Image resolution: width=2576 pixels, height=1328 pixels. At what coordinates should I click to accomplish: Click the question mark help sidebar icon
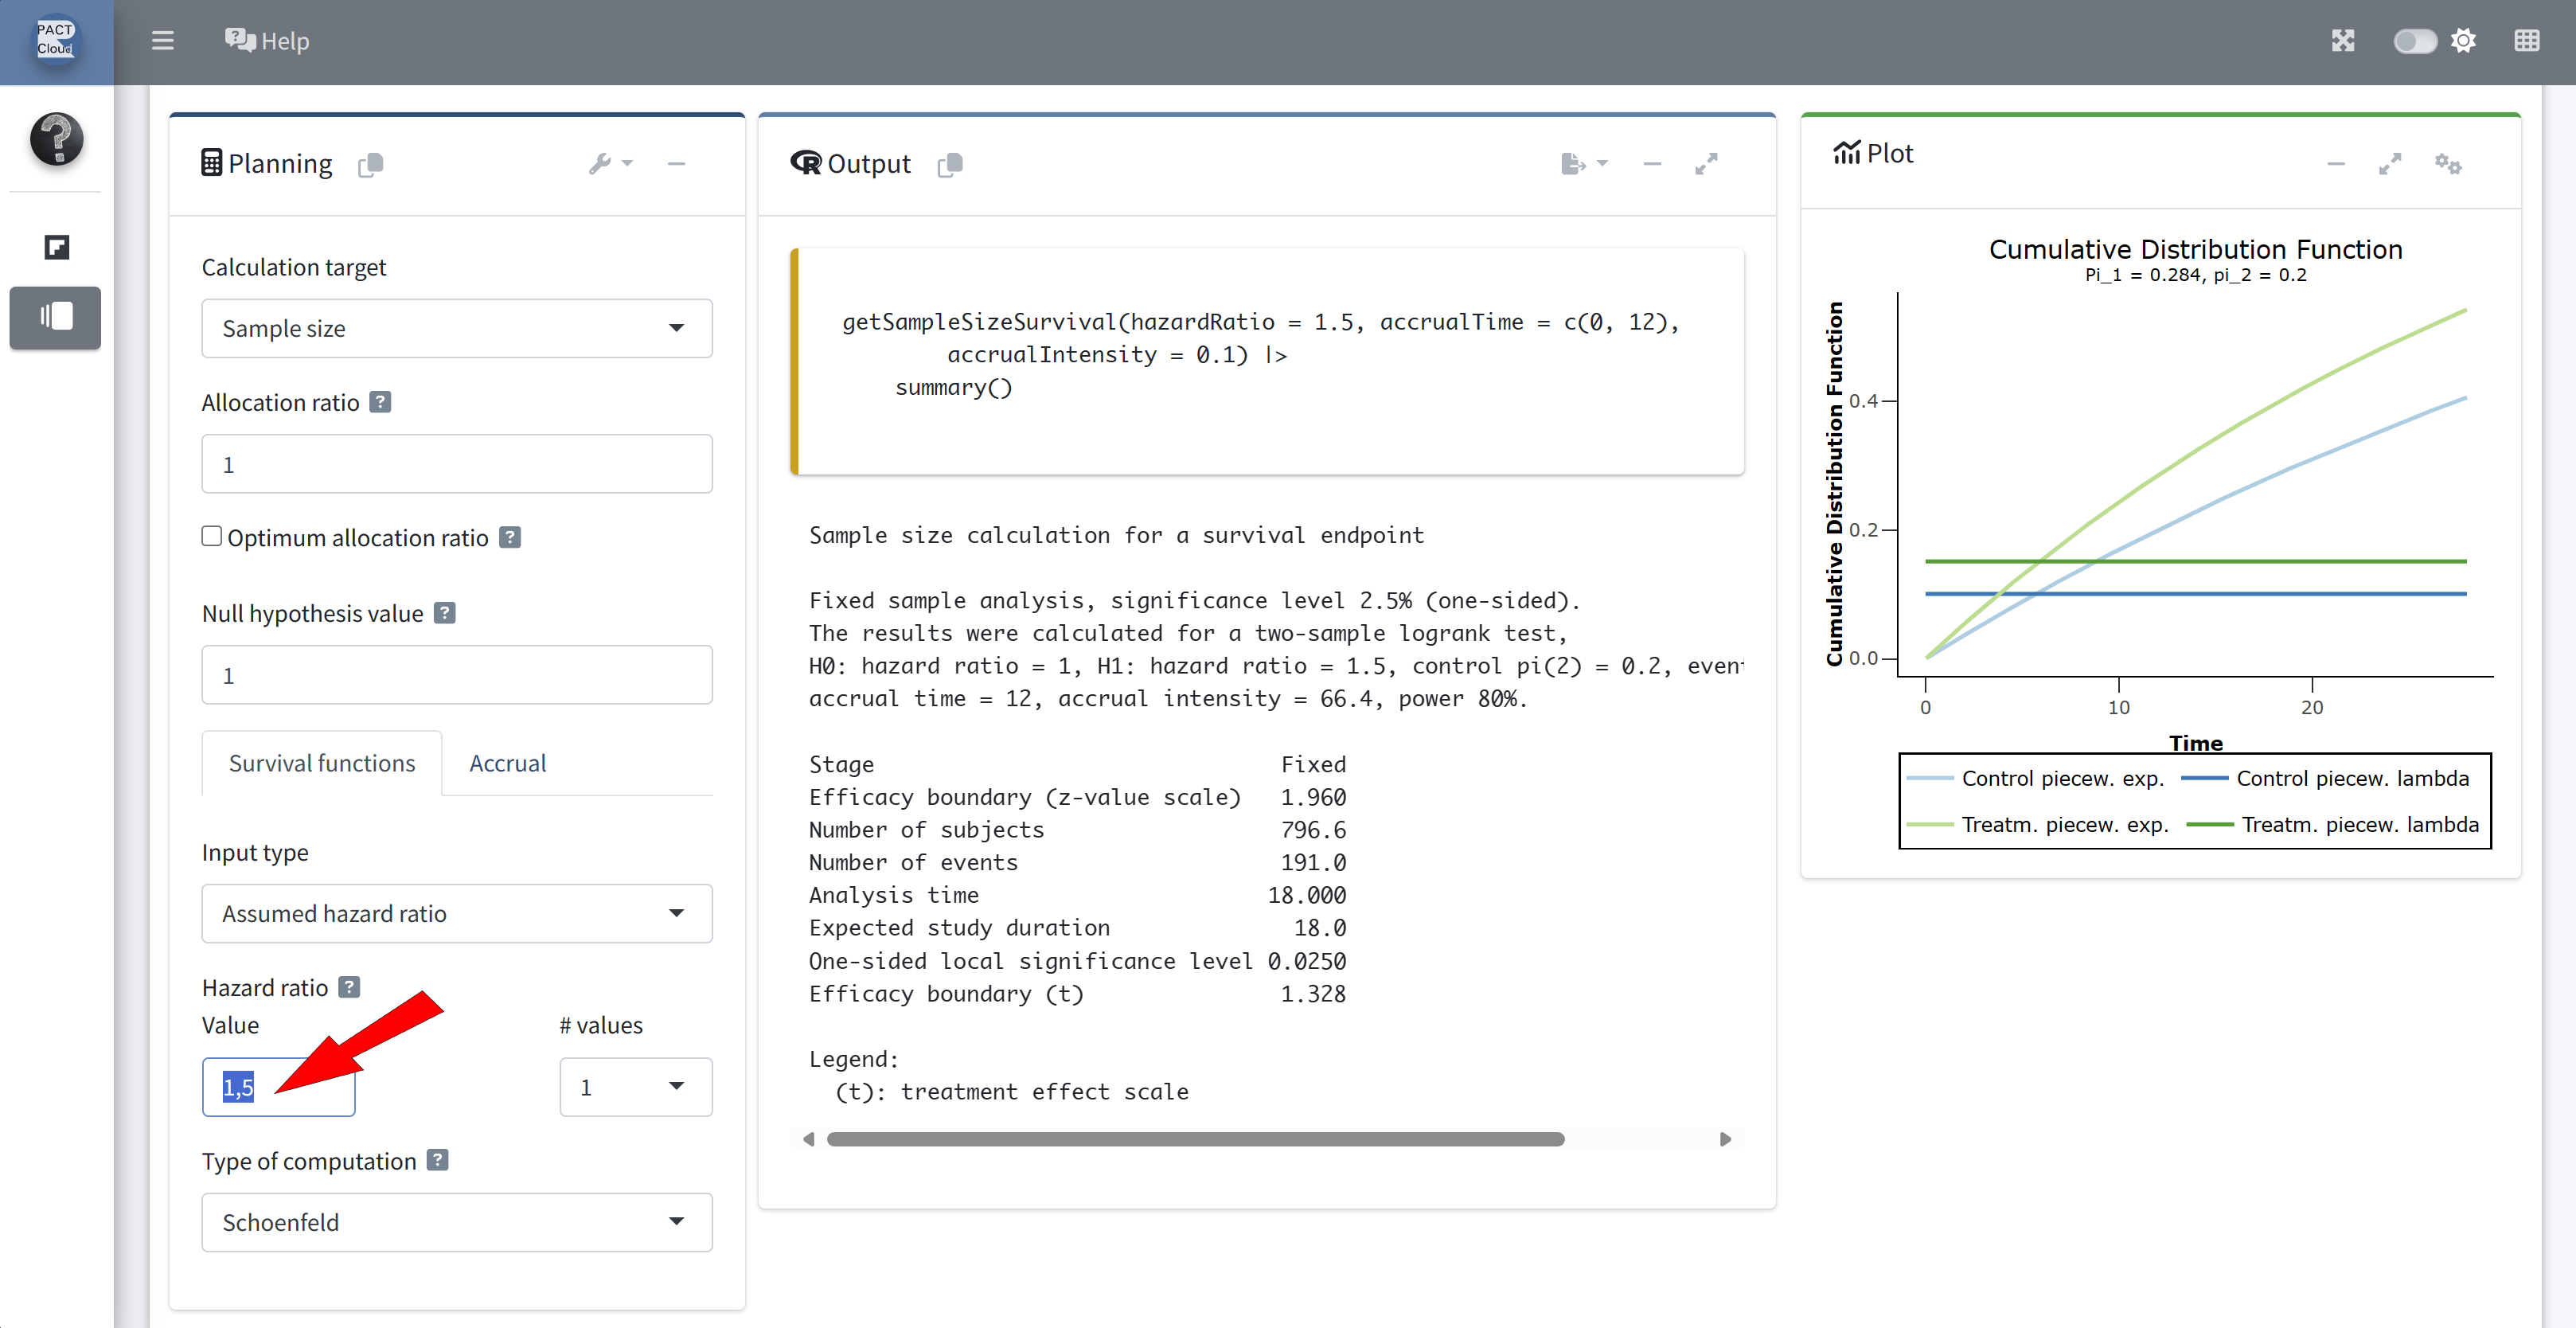[x=56, y=139]
